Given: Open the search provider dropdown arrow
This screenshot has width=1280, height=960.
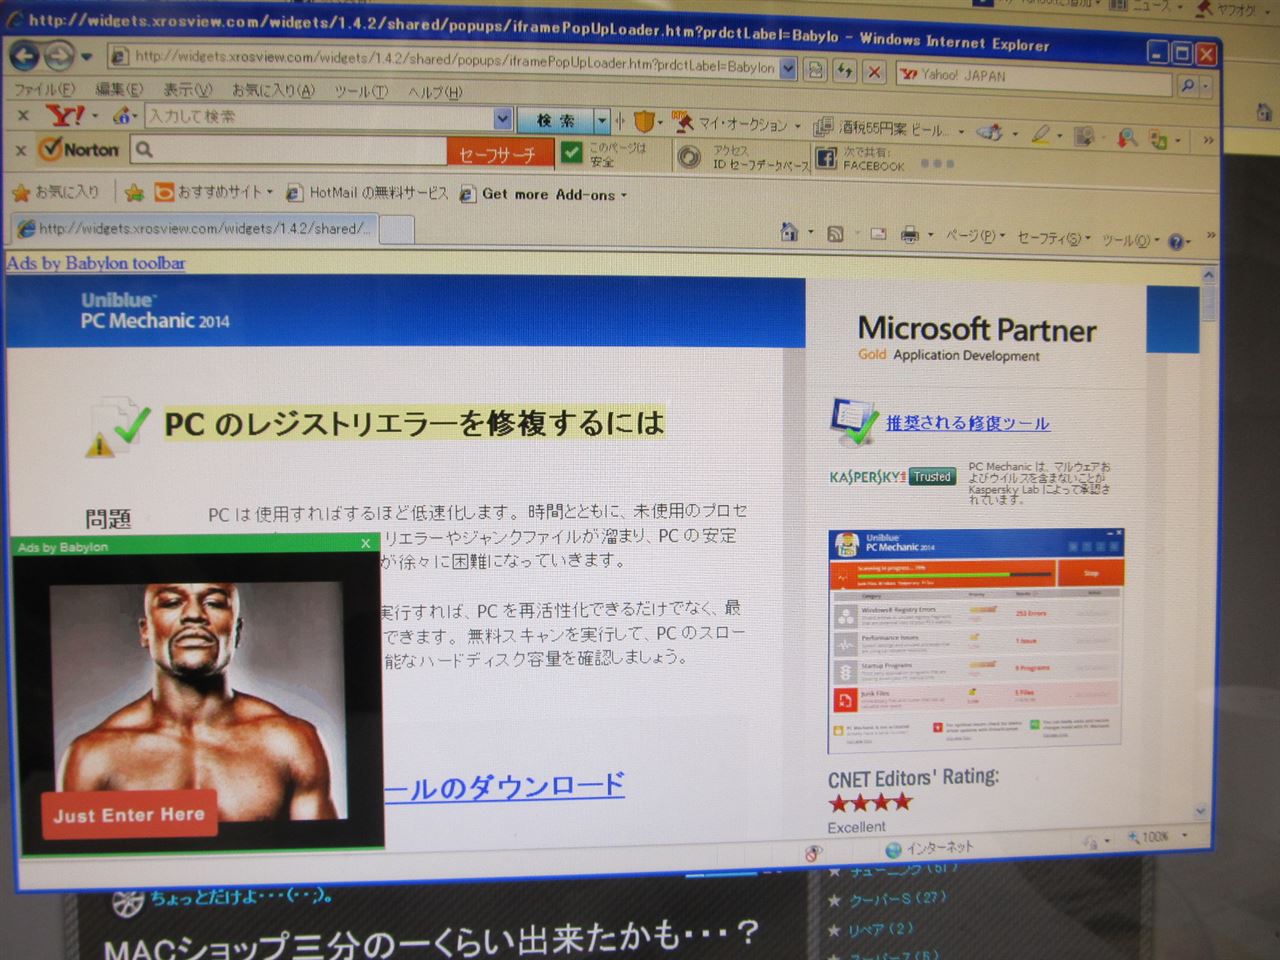Looking at the screenshot, I should (x=1206, y=88).
